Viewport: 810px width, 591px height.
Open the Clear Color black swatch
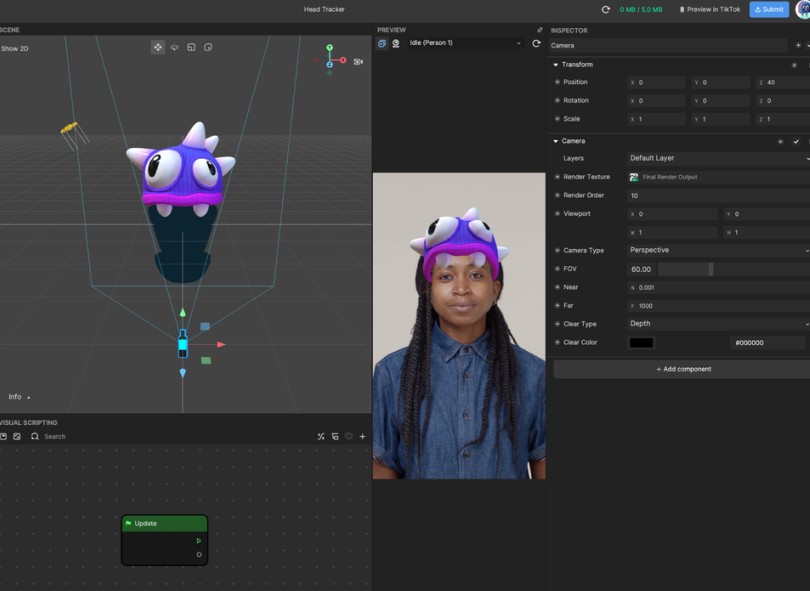(641, 343)
